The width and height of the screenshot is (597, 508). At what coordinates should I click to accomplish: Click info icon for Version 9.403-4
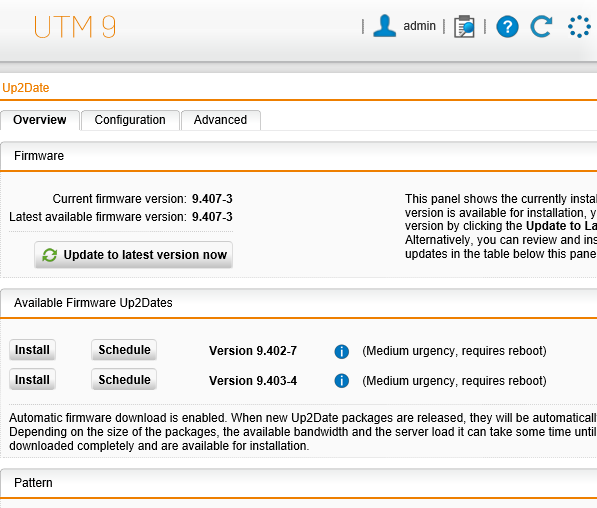pos(342,380)
